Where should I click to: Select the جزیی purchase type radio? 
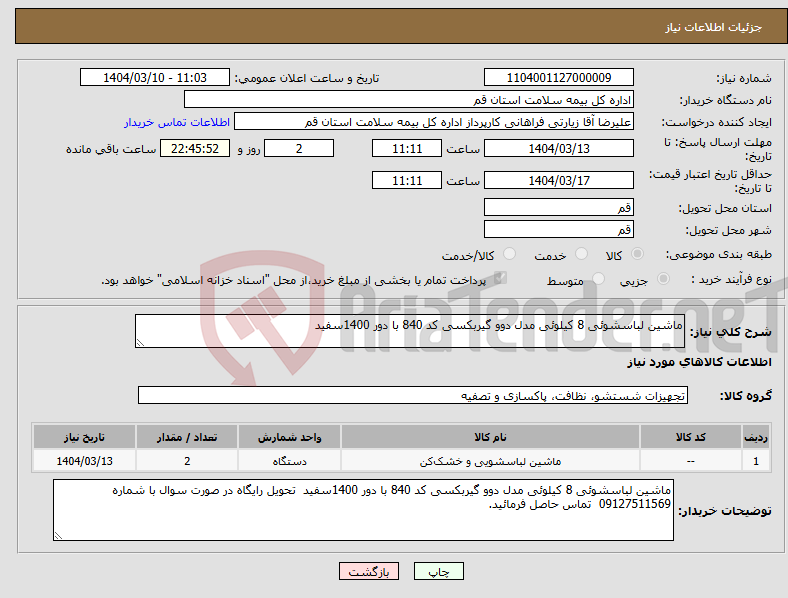(x=663, y=279)
